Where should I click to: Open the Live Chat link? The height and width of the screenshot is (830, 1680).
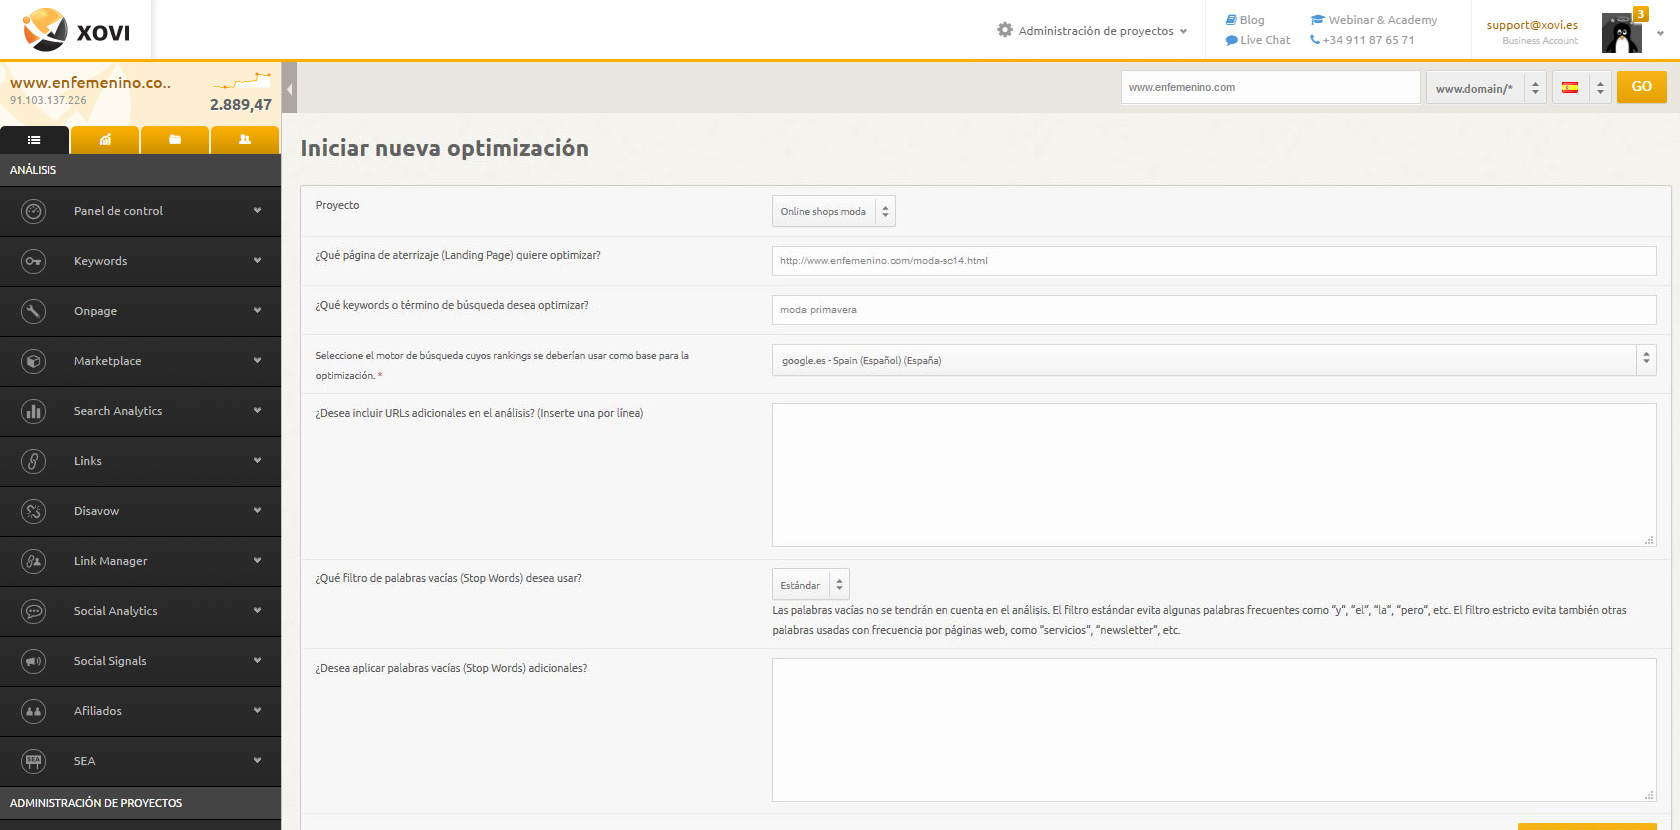click(x=1258, y=40)
